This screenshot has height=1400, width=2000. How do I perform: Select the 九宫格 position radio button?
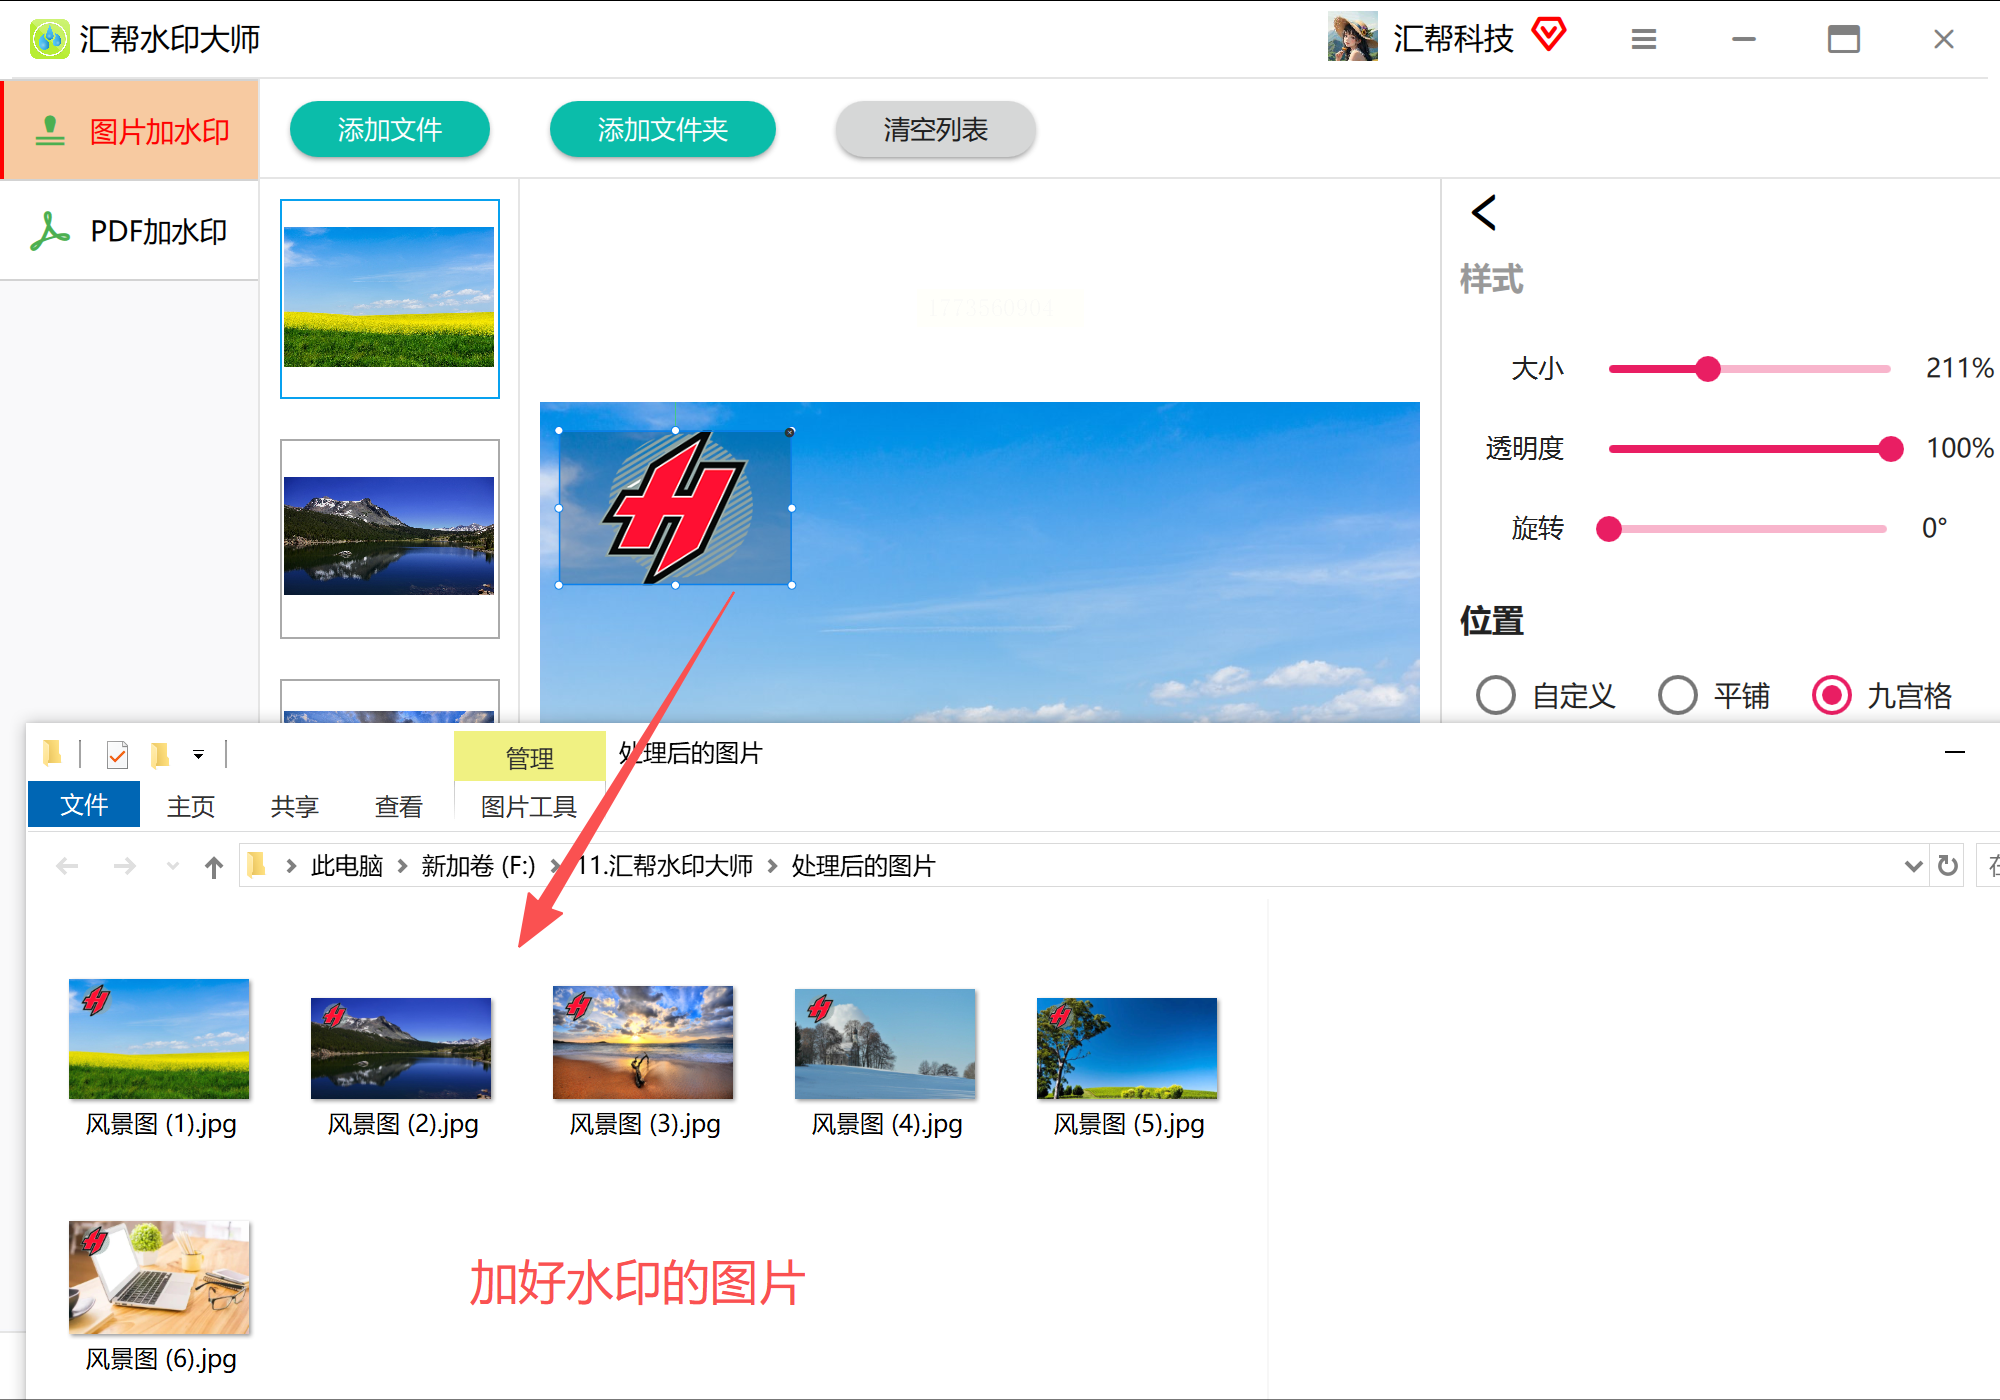coord(1832,695)
